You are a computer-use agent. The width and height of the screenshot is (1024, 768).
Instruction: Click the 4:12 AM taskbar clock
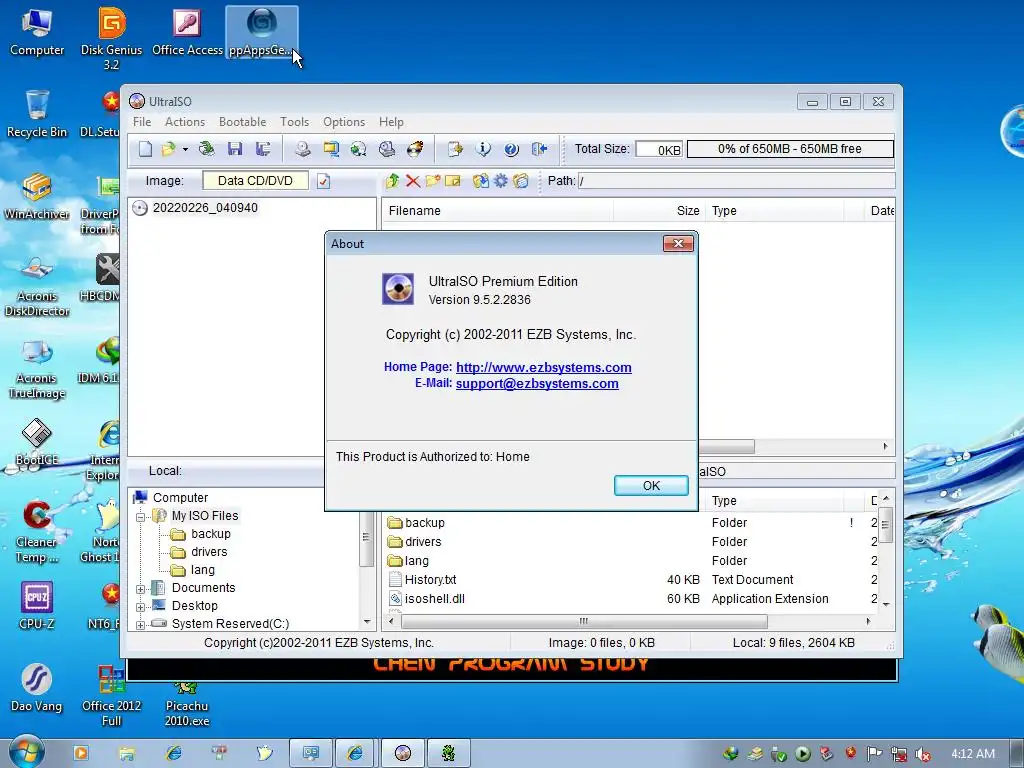(x=973, y=754)
